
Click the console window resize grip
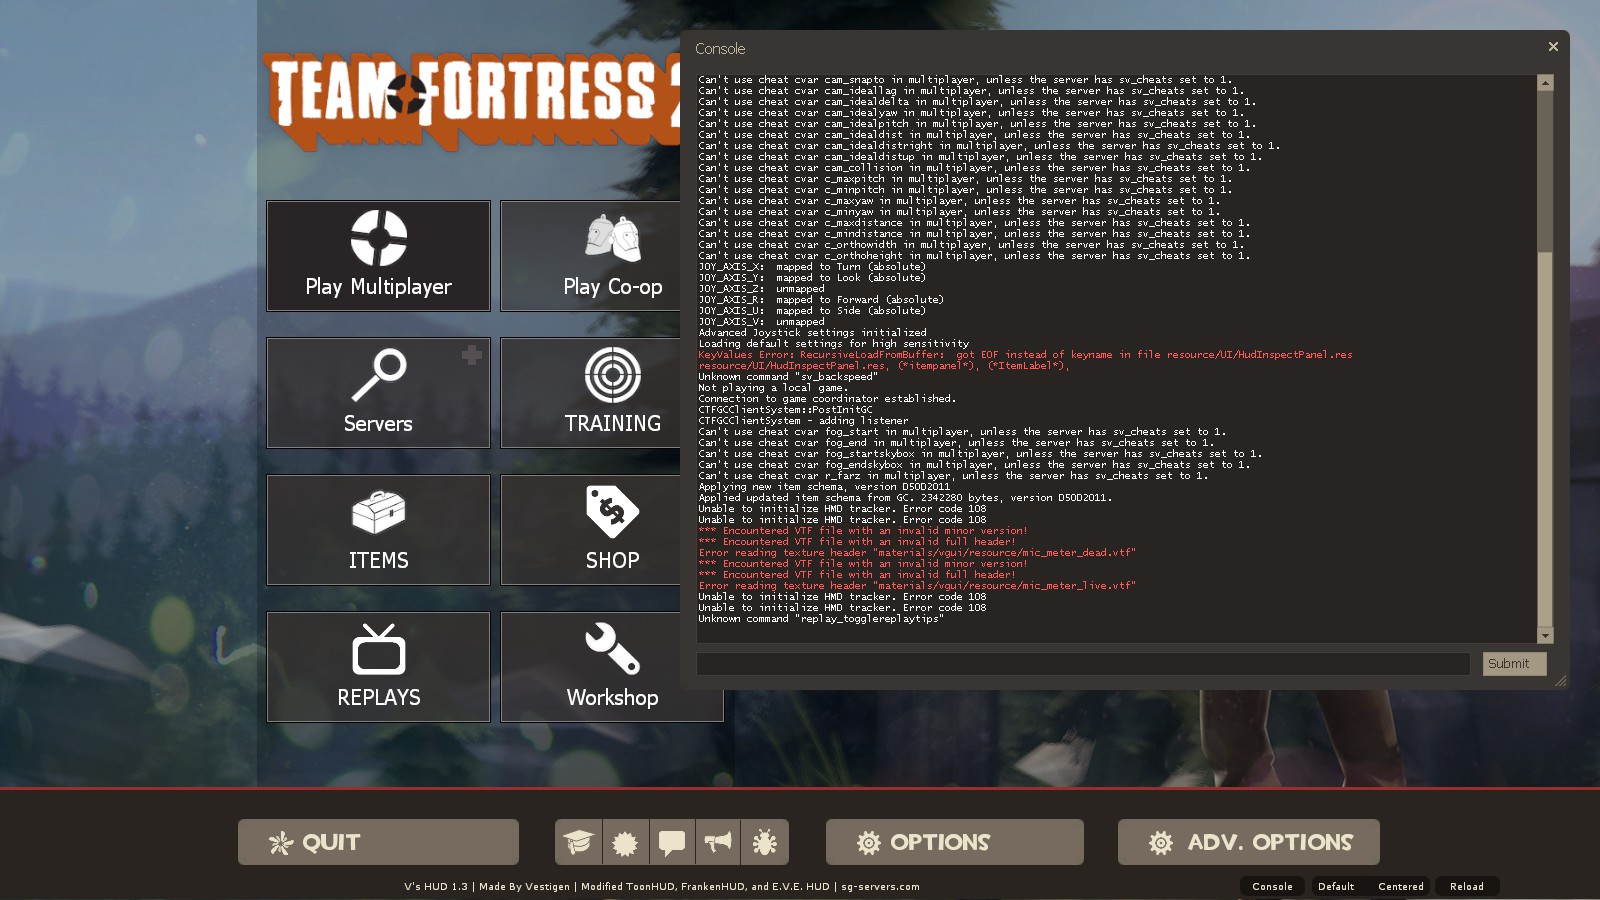[x=1560, y=680]
